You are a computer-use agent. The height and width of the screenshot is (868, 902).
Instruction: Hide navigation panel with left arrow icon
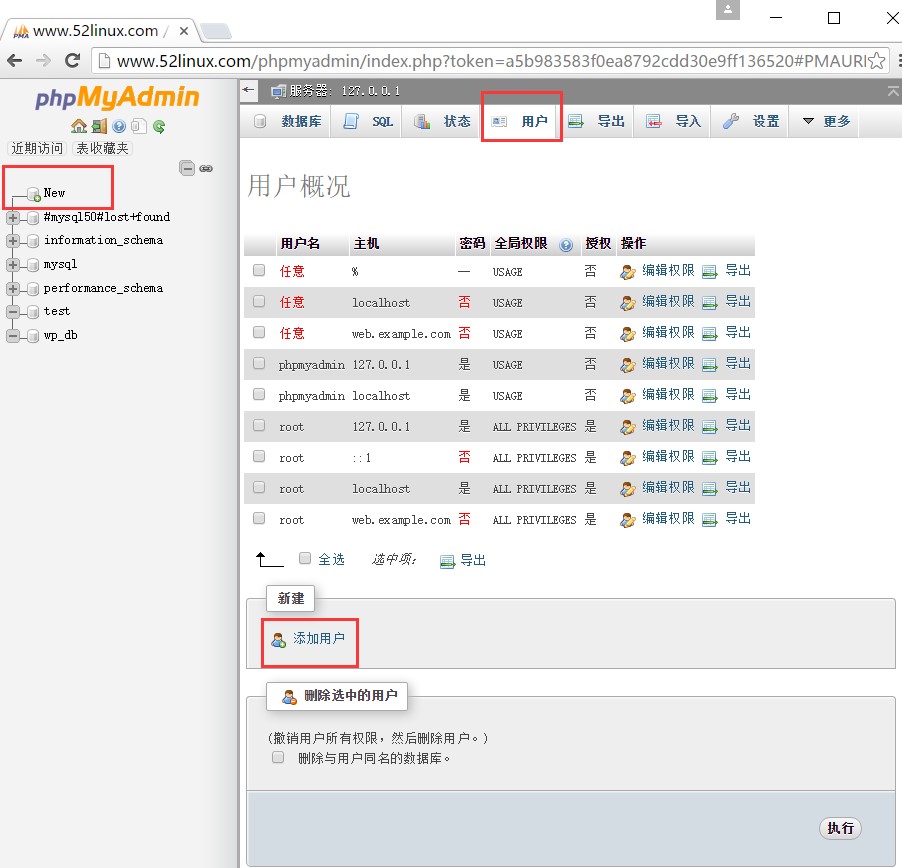coord(249,90)
